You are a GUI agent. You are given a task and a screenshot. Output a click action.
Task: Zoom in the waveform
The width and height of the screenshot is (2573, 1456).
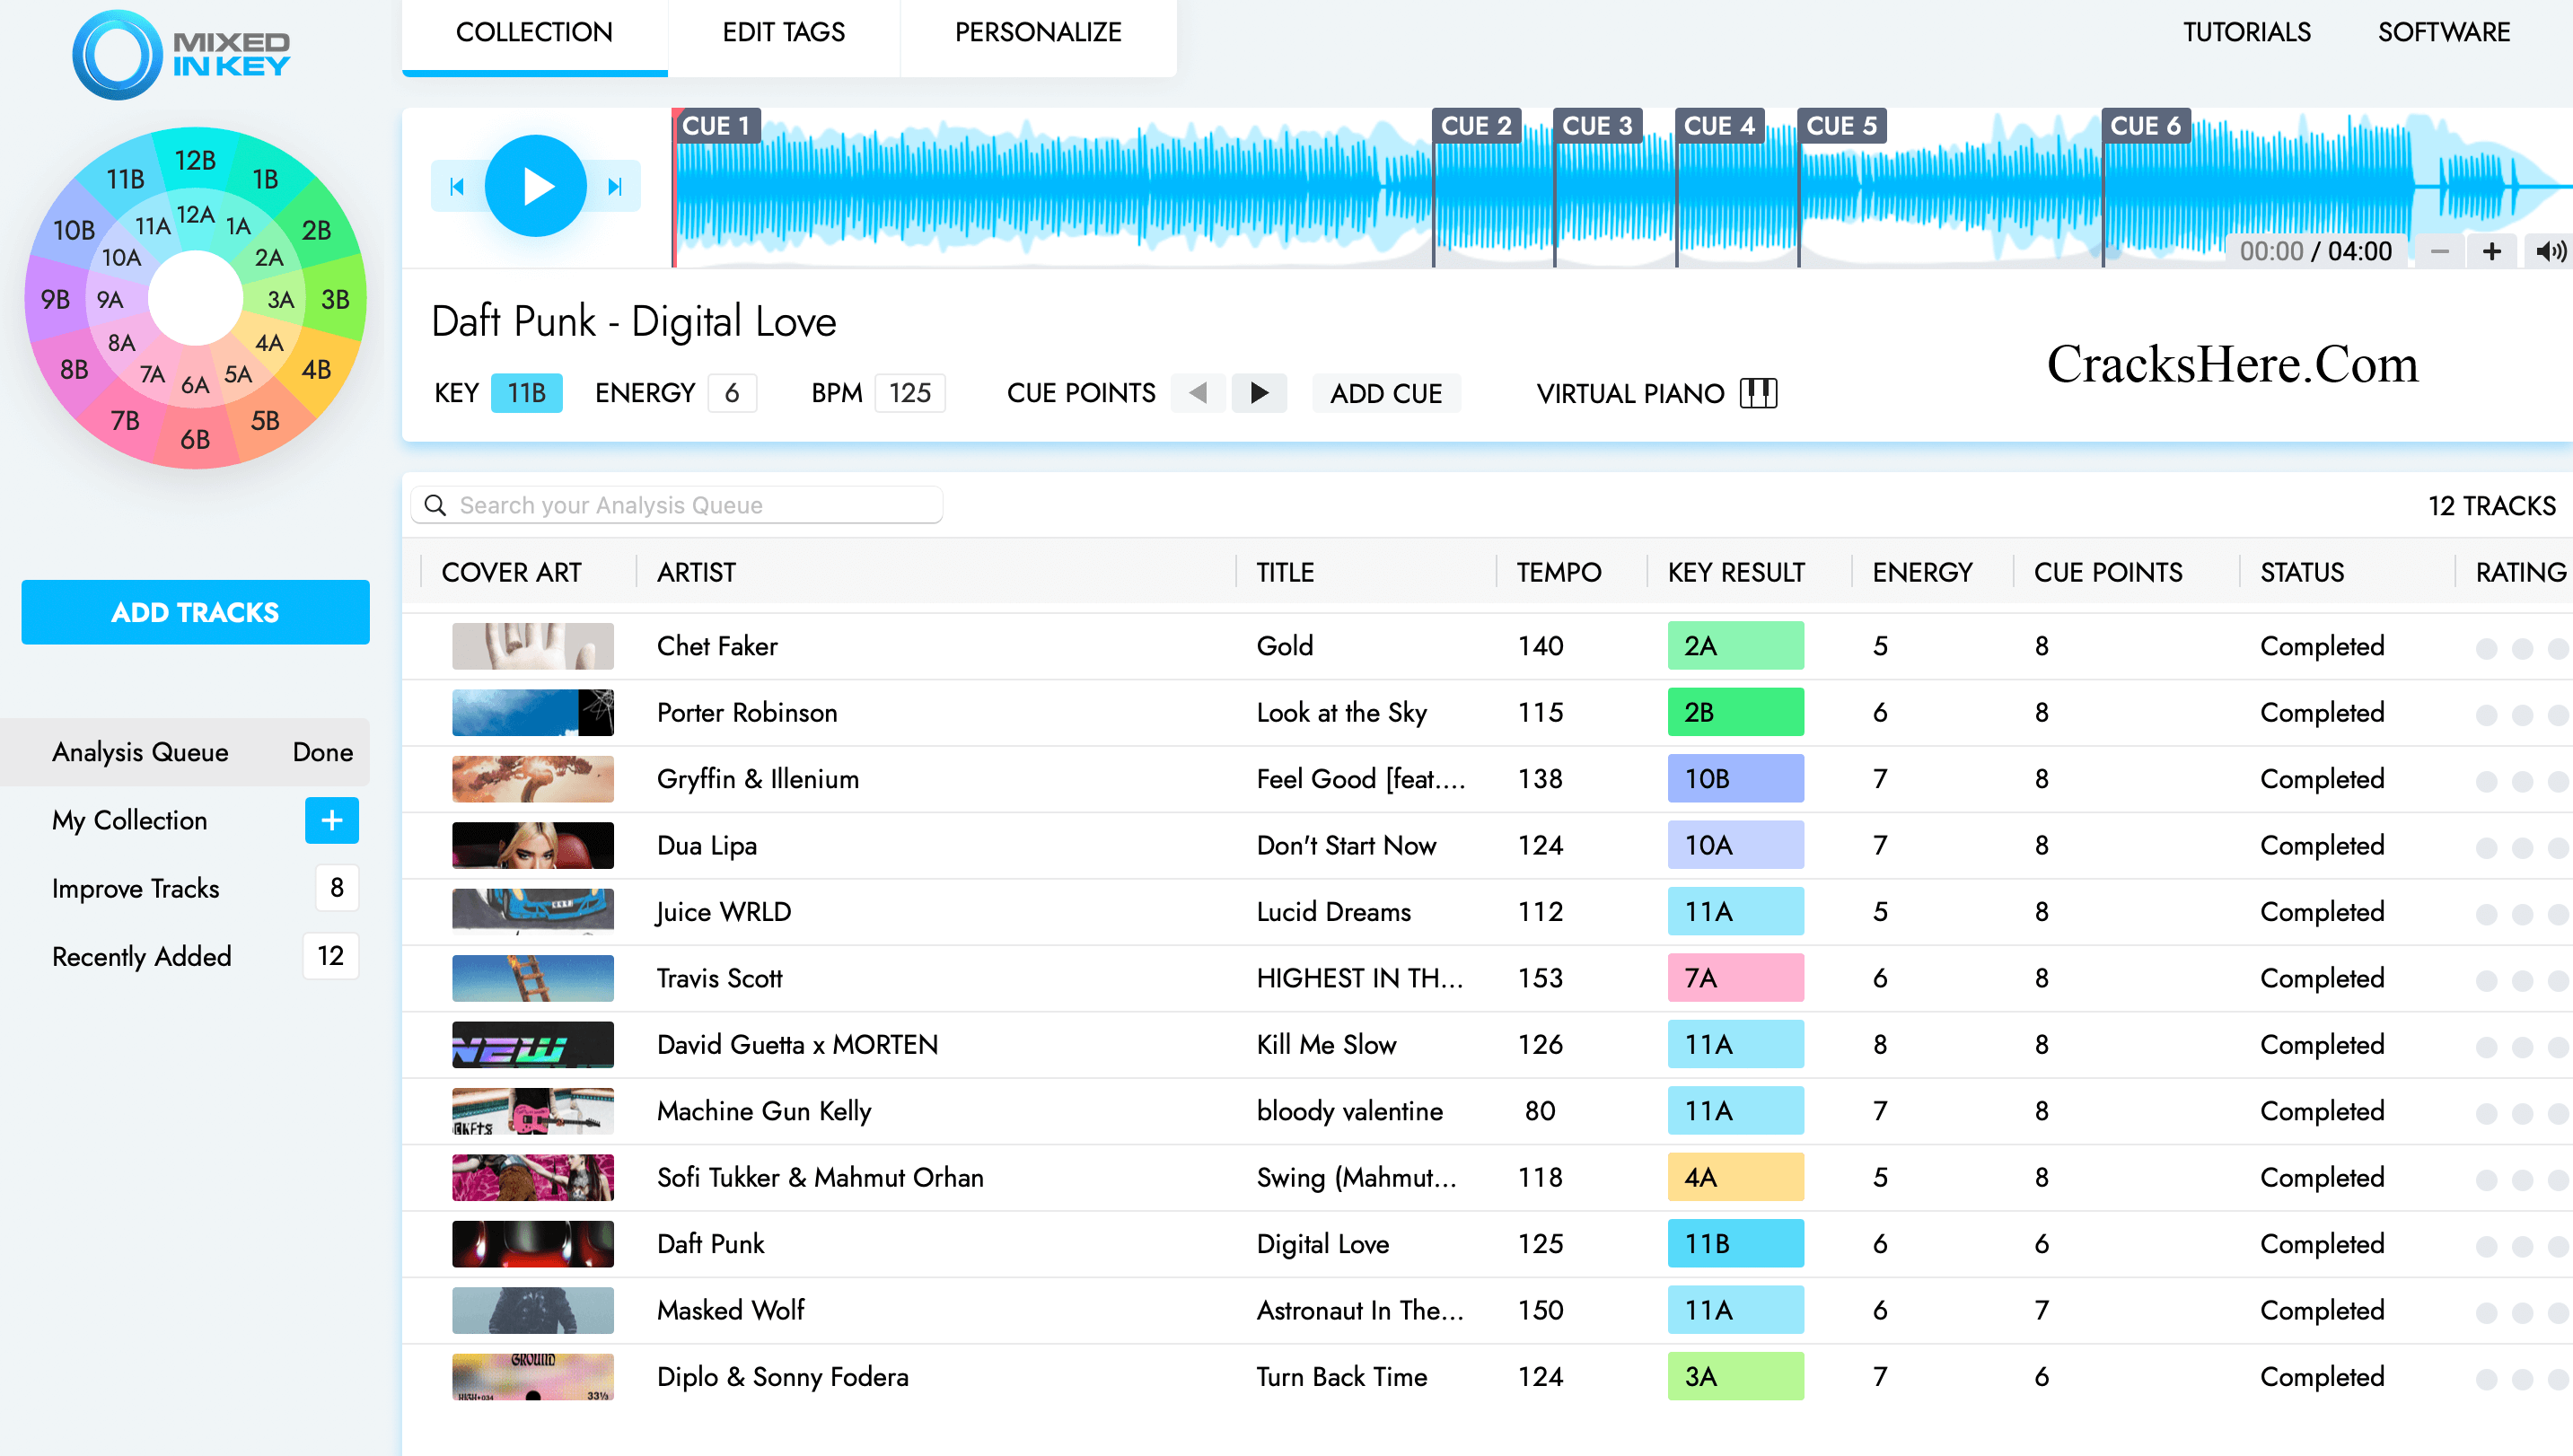click(x=2492, y=251)
